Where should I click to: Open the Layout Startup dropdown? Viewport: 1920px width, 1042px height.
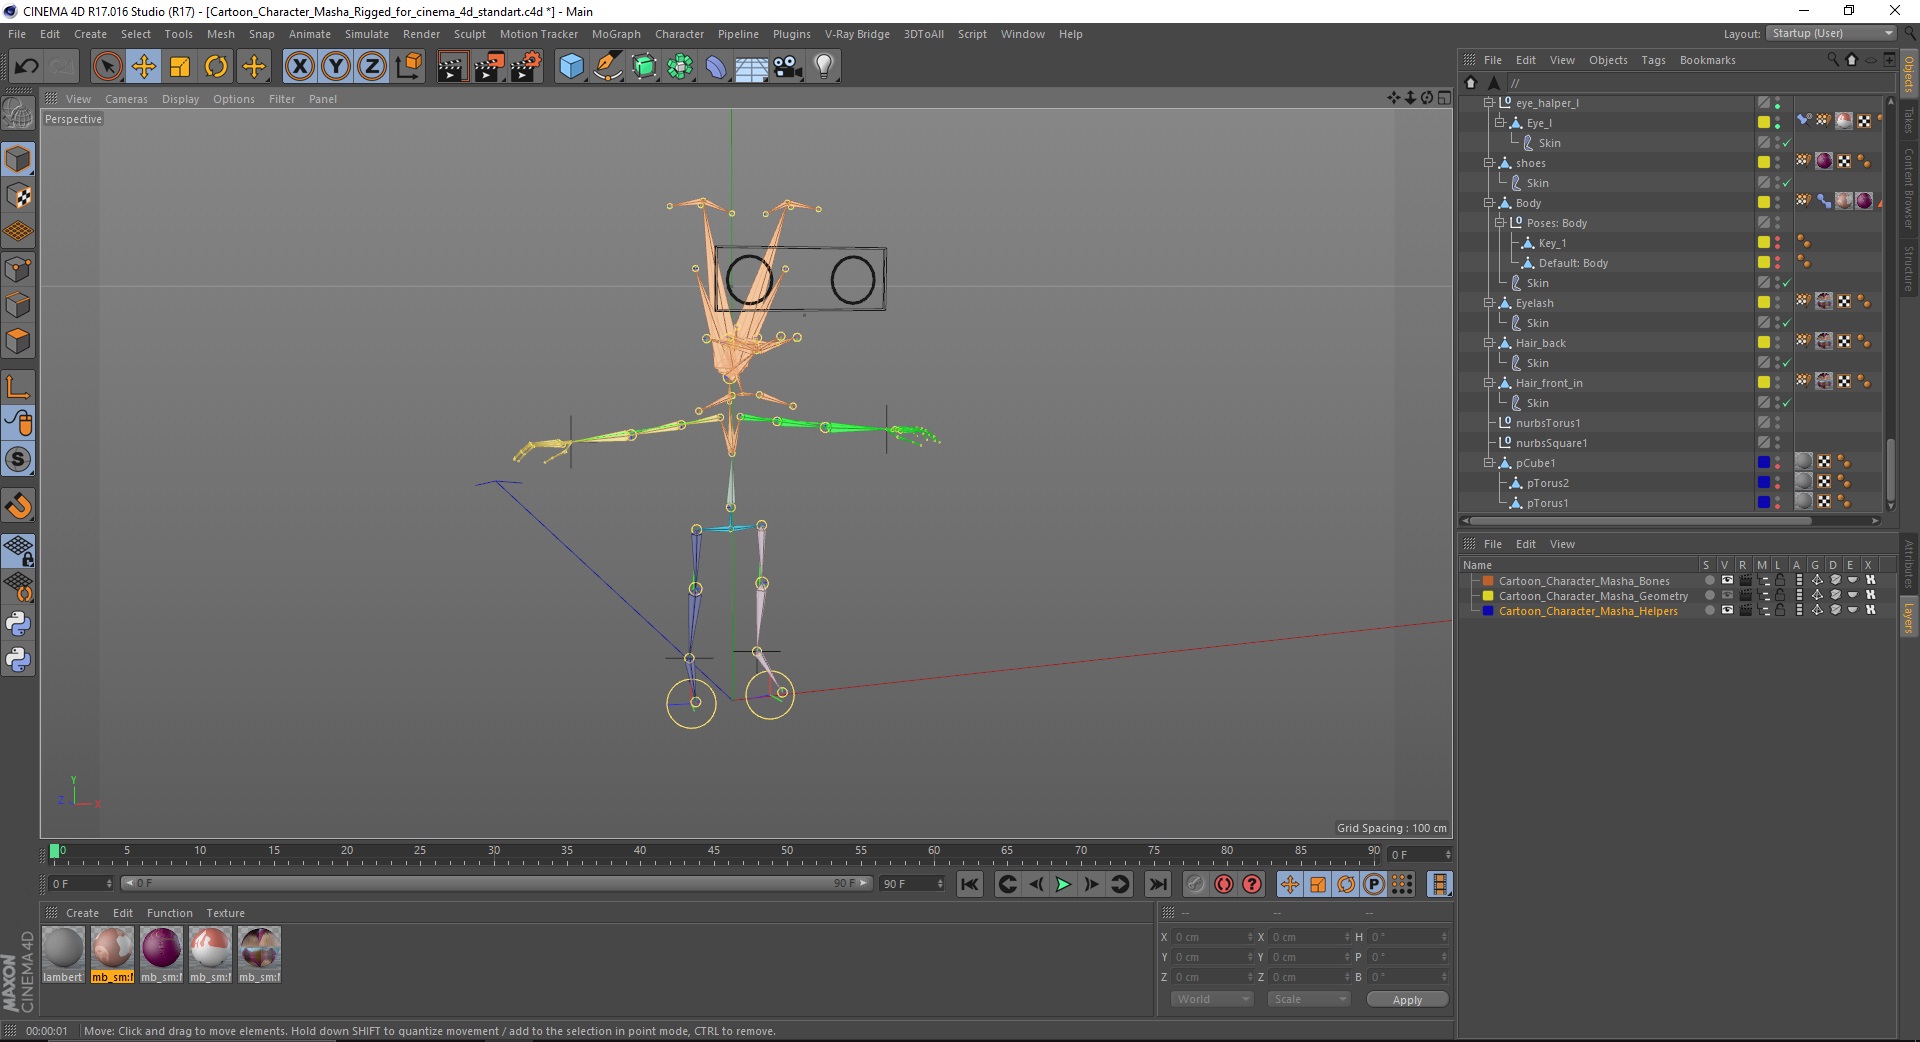pyautogui.click(x=1832, y=33)
